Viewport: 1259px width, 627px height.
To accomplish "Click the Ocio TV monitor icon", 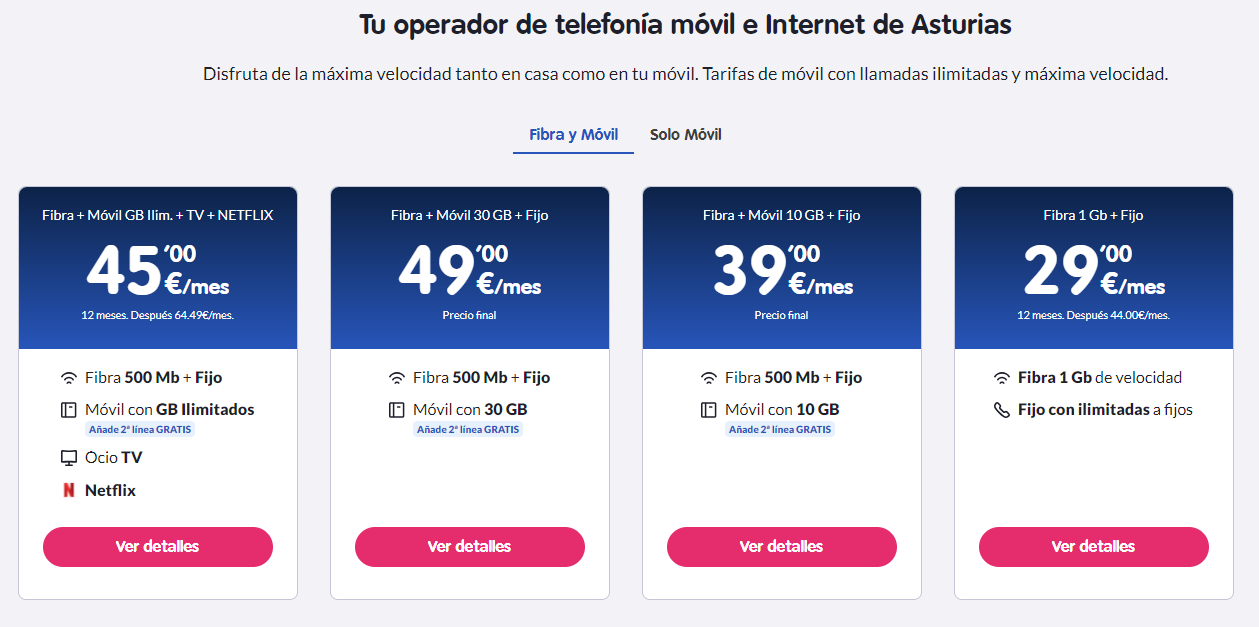I will 70,457.
